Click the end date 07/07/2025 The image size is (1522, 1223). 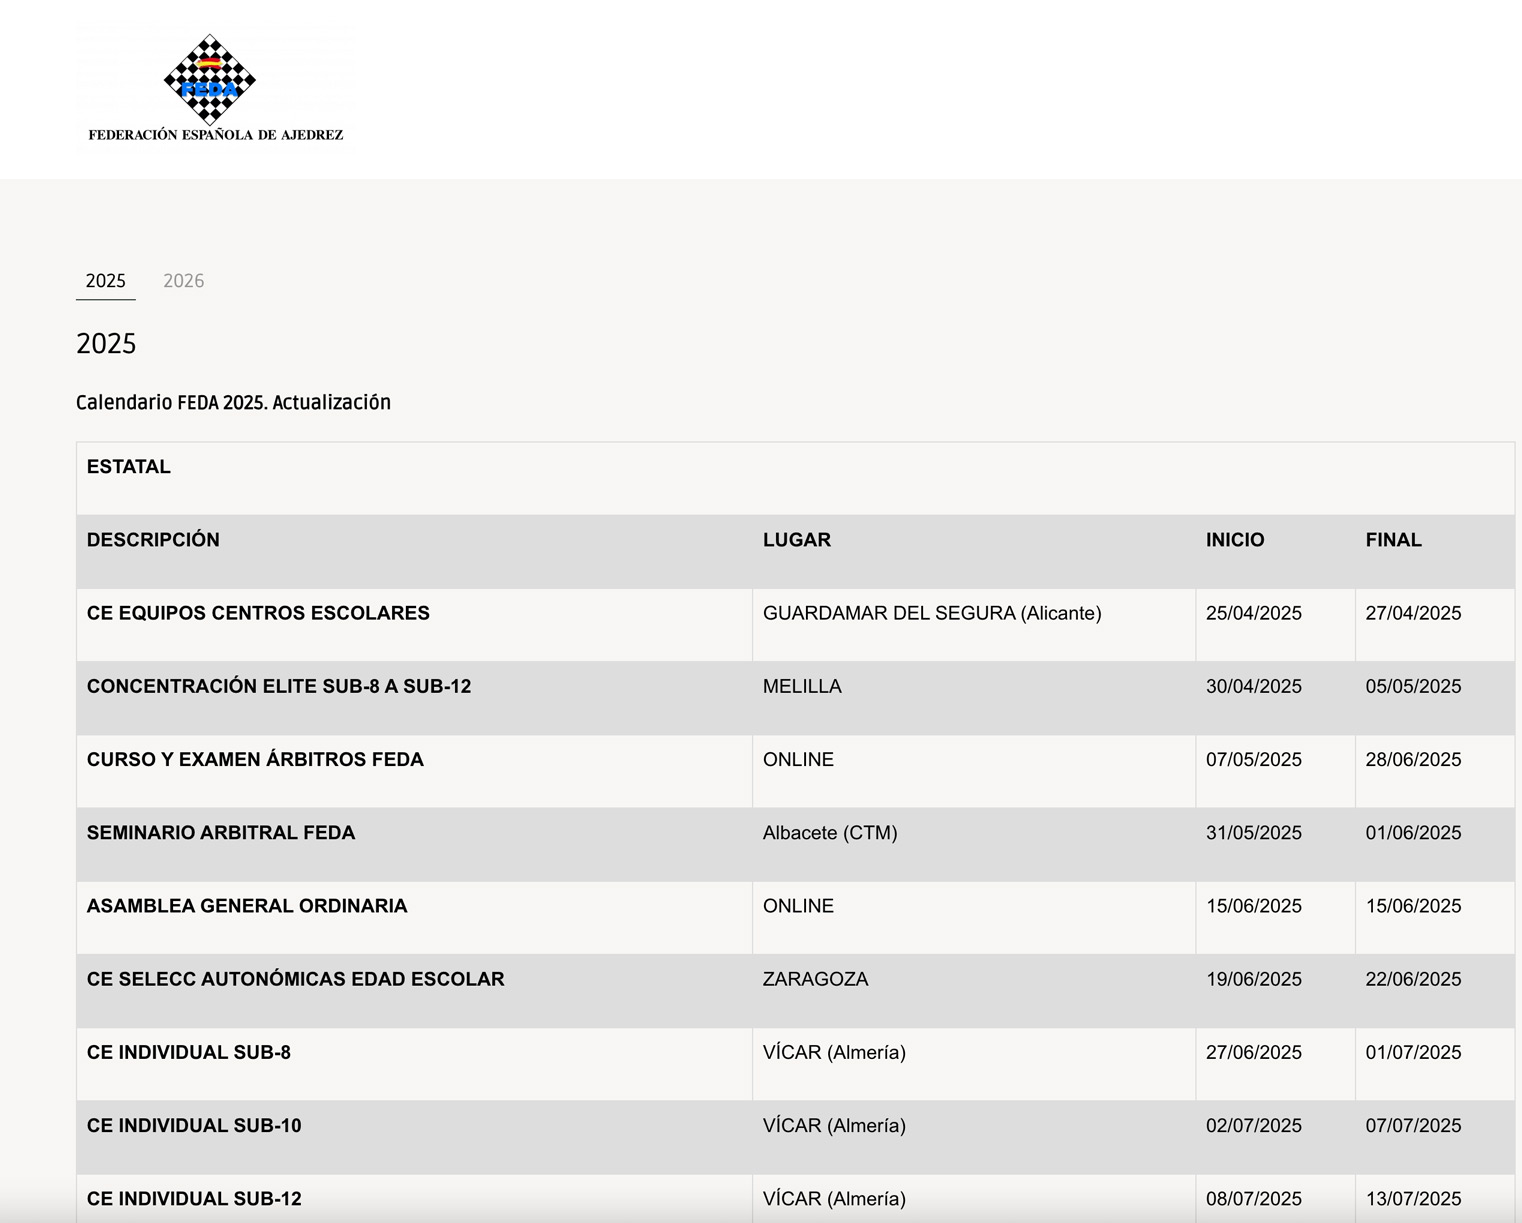1414,1124
